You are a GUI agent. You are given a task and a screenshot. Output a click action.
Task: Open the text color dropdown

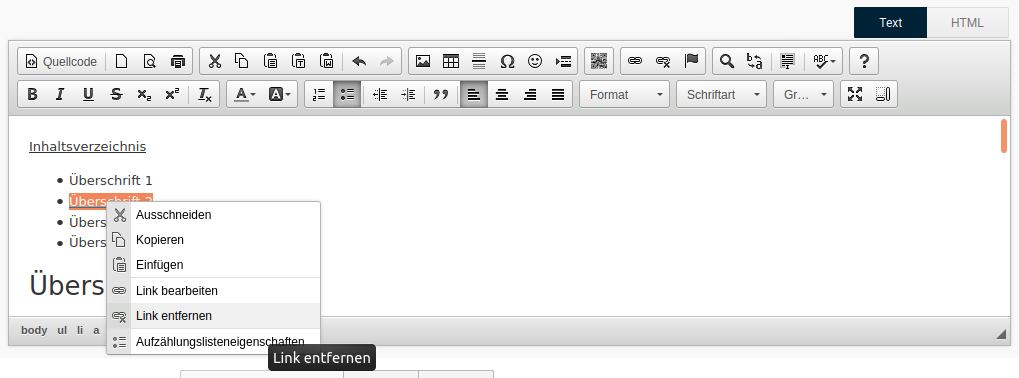click(x=245, y=94)
